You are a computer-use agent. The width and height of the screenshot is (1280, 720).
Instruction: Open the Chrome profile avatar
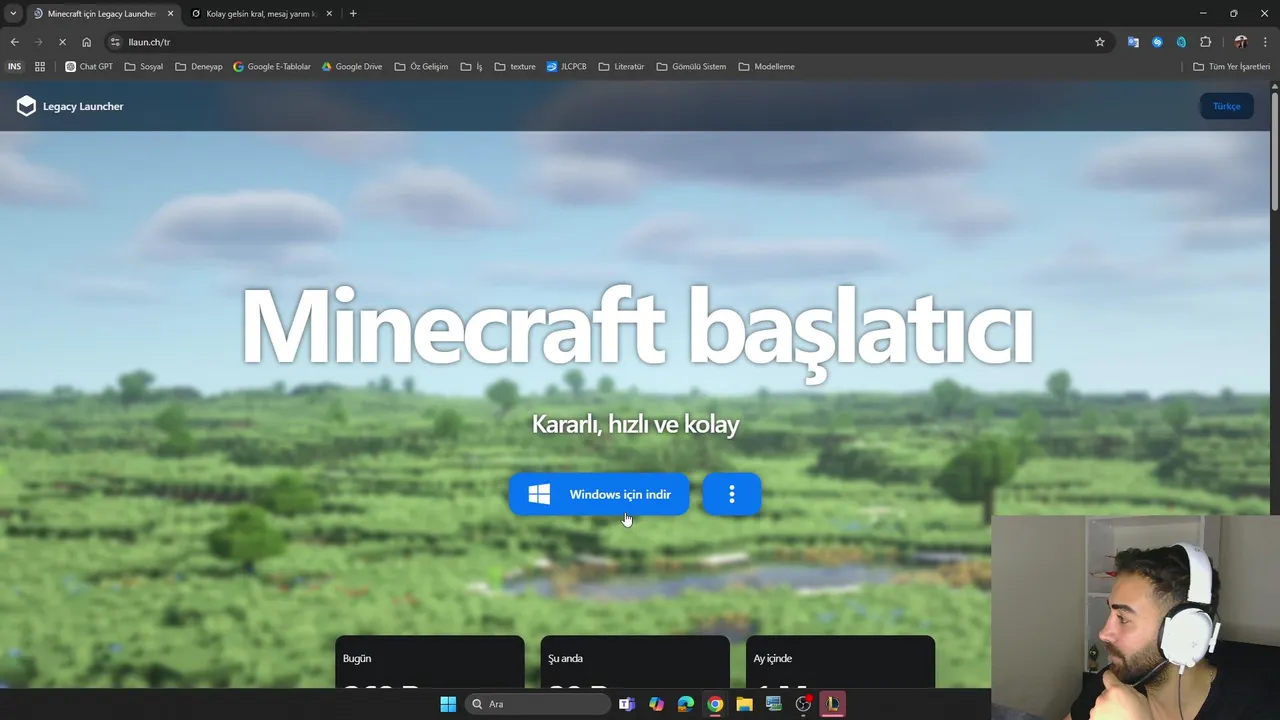click(1241, 42)
